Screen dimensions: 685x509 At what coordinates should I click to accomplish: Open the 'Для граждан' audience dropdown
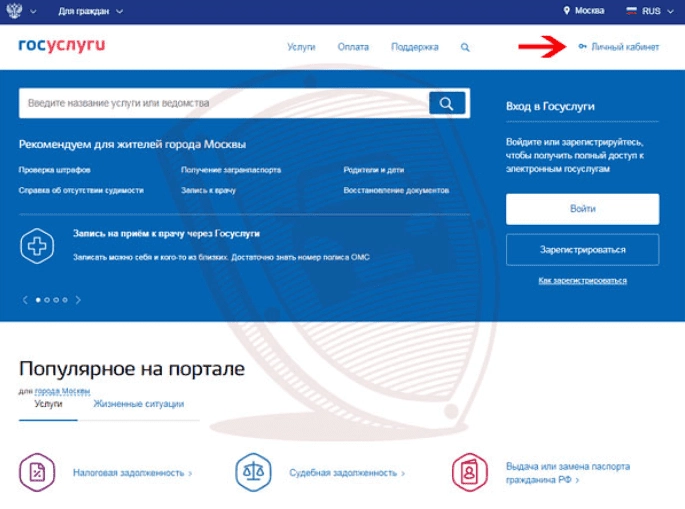tap(90, 11)
